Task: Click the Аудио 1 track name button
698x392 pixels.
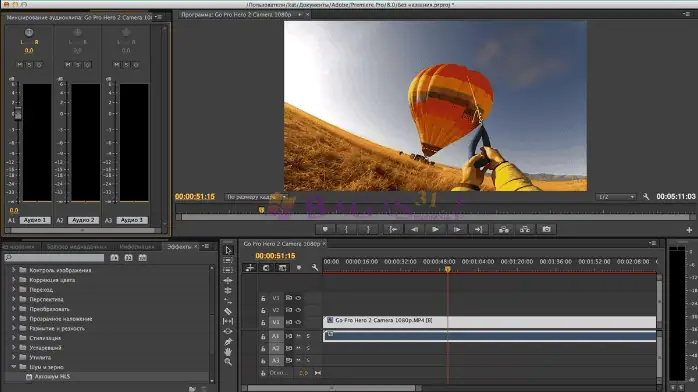Action: (35, 220)
